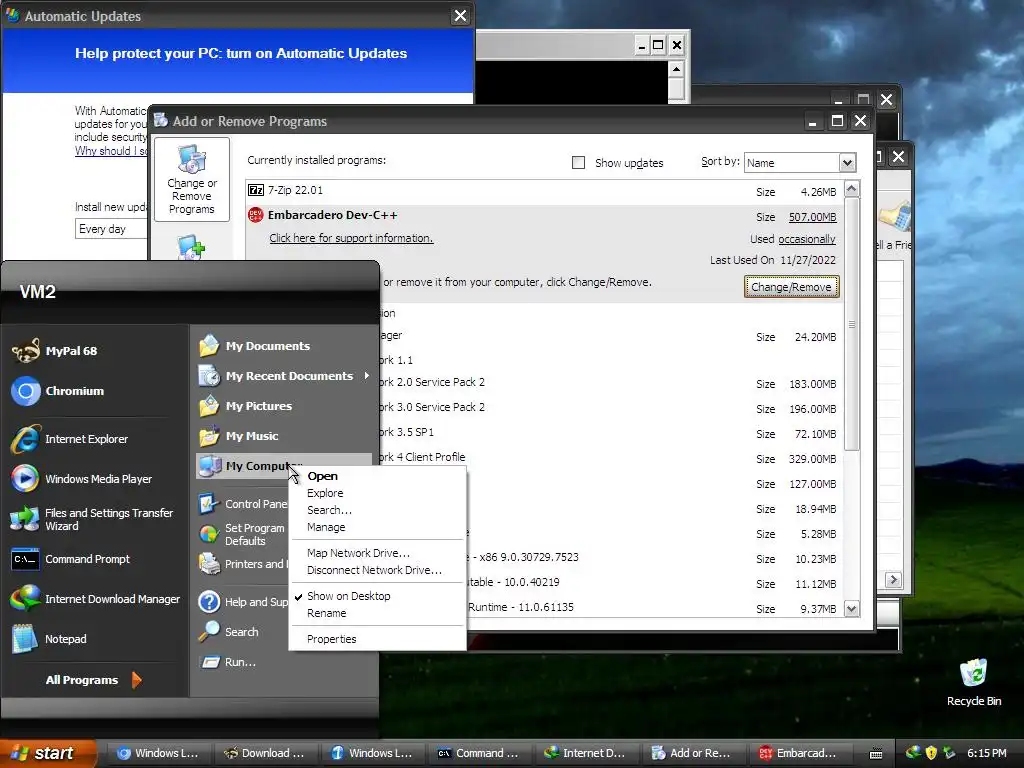Open MyPal 68 raccoon icon

pos(26,351)
